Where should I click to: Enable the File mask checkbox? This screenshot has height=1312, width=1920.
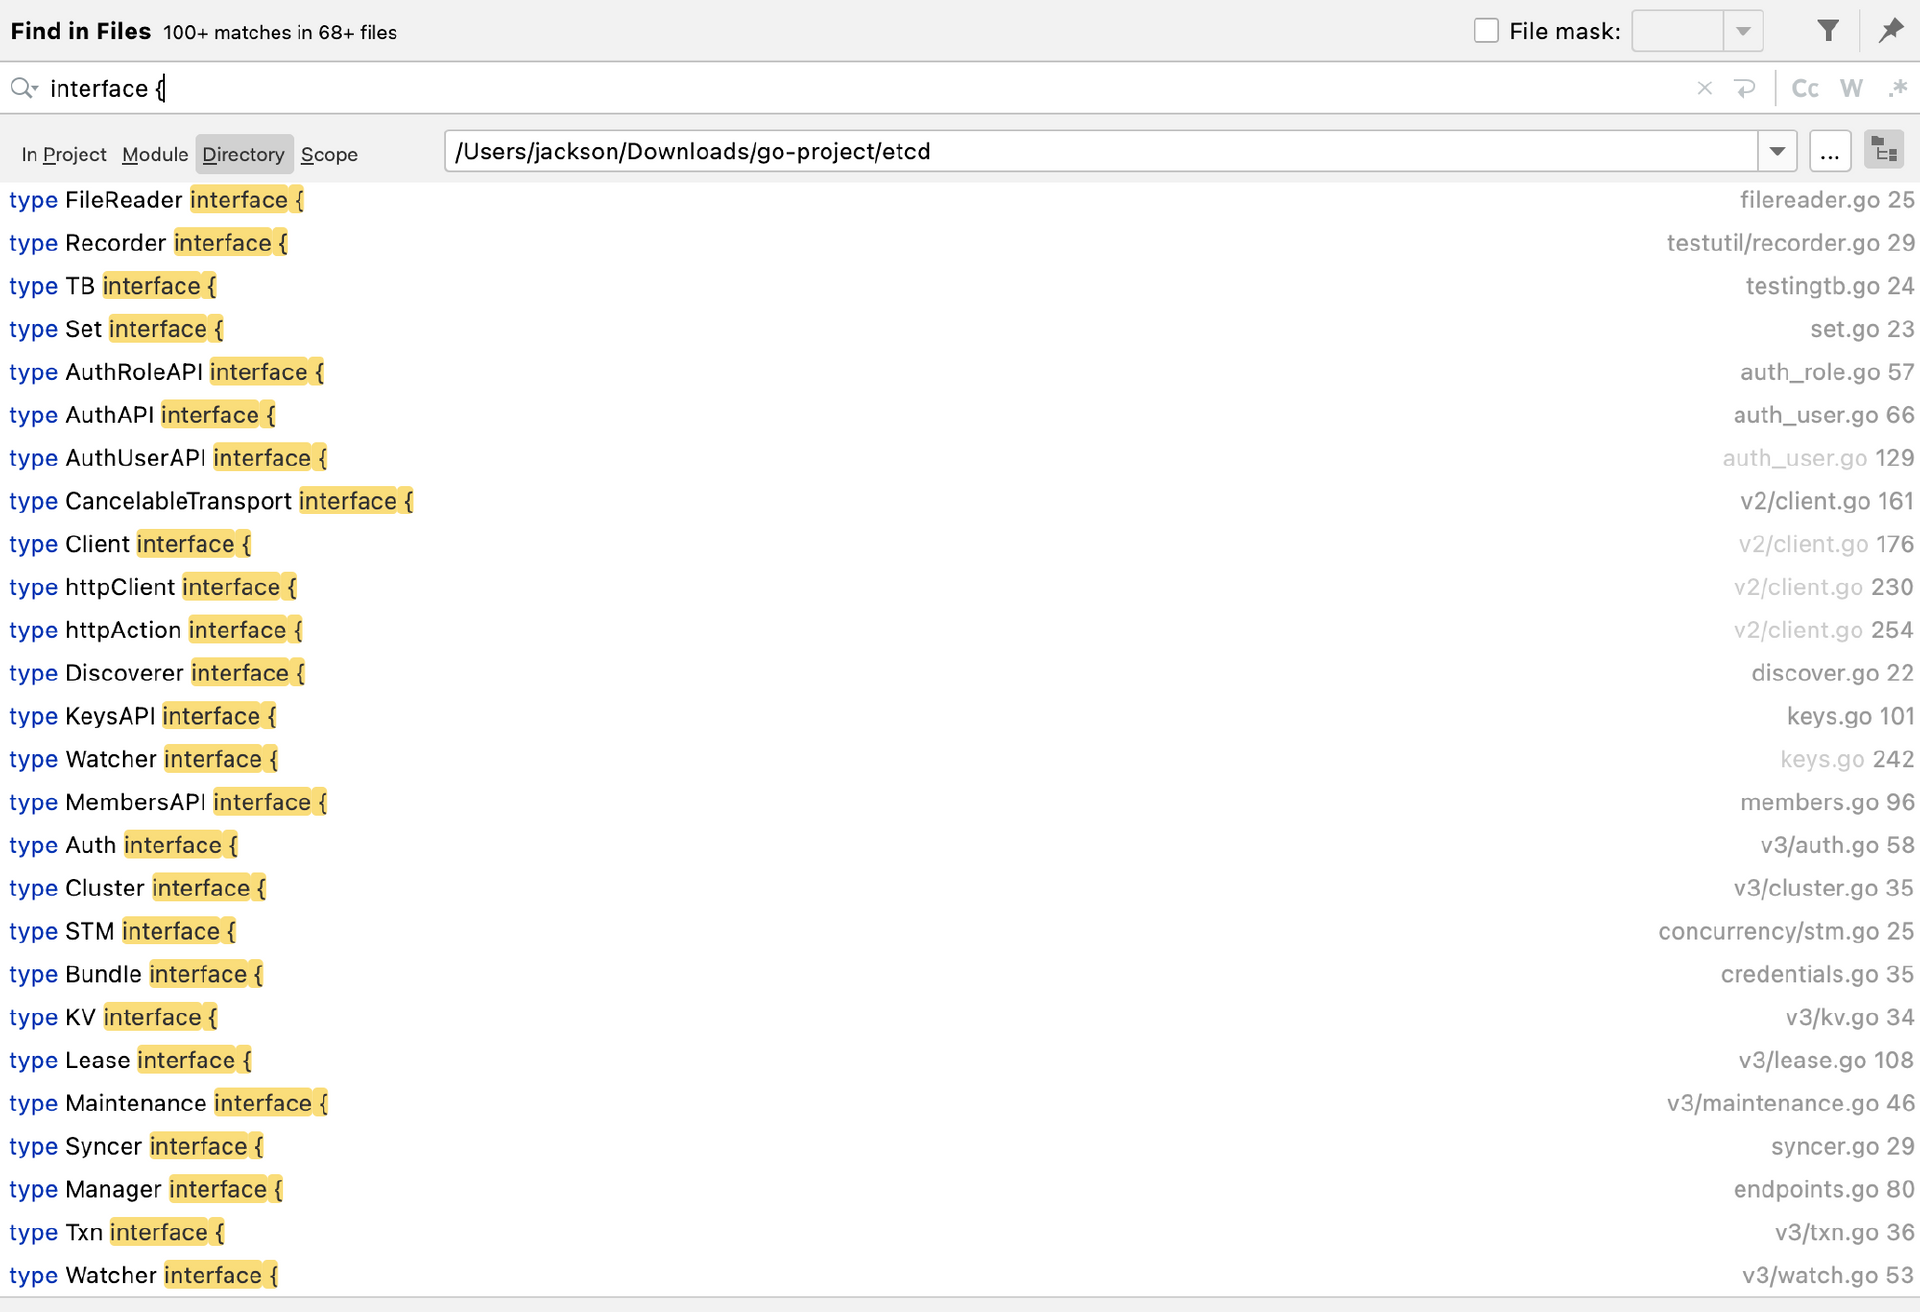coord(1486,31)
